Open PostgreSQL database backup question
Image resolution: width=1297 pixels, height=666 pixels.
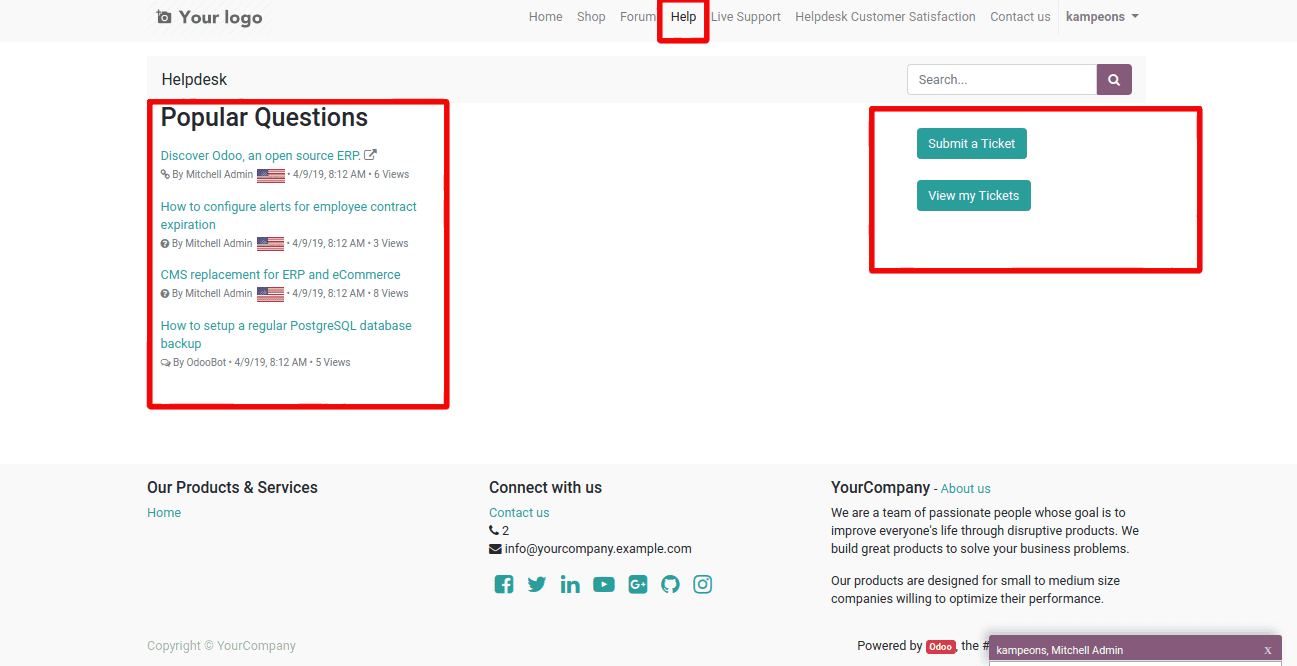point(286,335)
